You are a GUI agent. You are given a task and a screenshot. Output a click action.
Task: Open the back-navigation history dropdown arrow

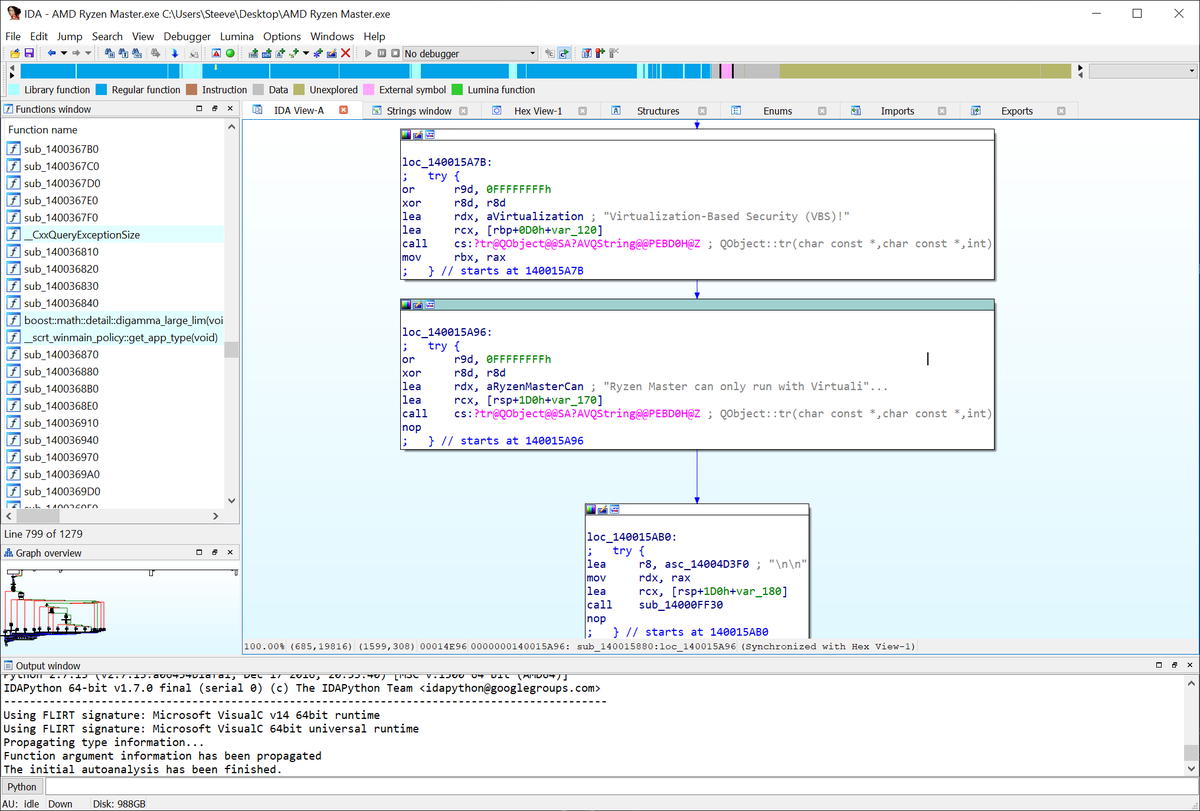[x=64, y=53]
